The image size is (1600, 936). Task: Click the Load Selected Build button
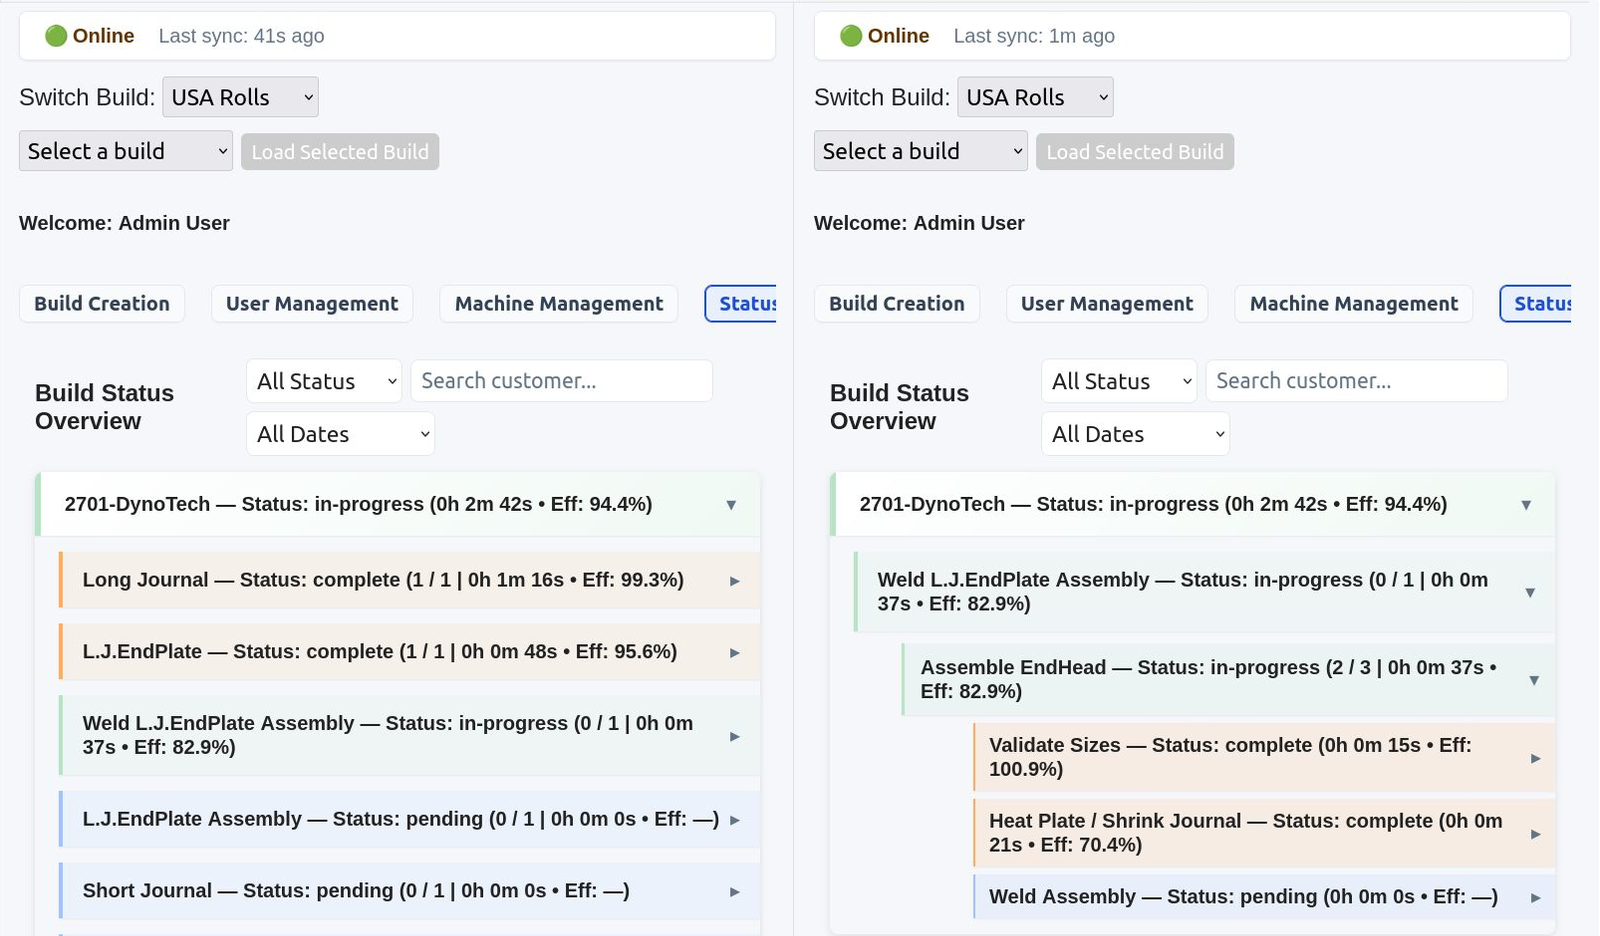[x=339, y=152]
